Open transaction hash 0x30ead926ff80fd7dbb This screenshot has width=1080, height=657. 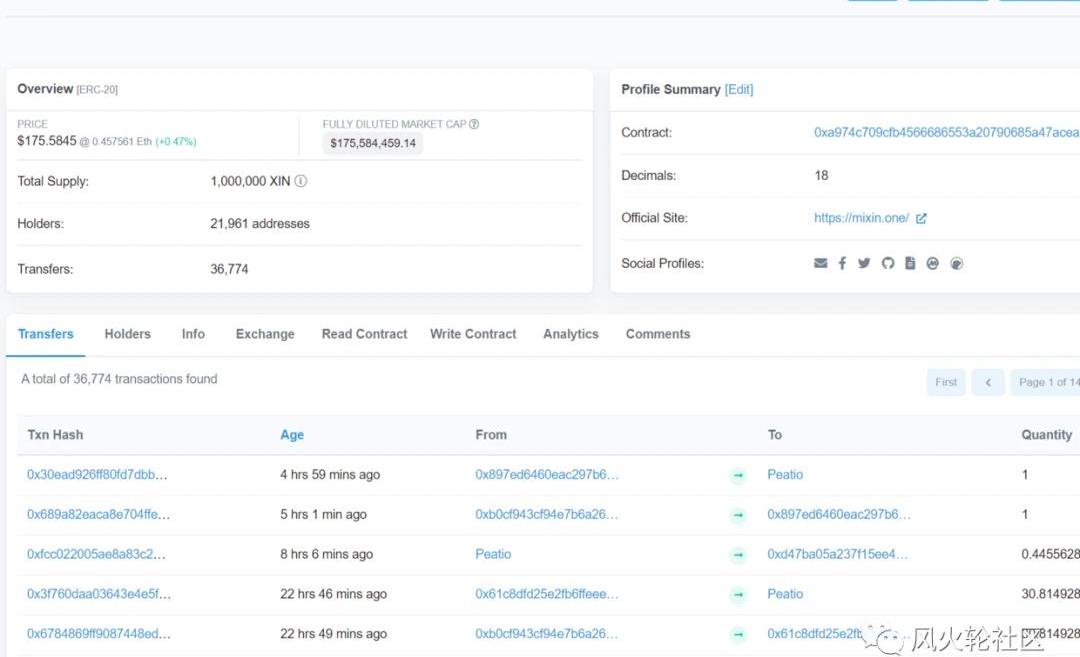click(x=97, y=475)
